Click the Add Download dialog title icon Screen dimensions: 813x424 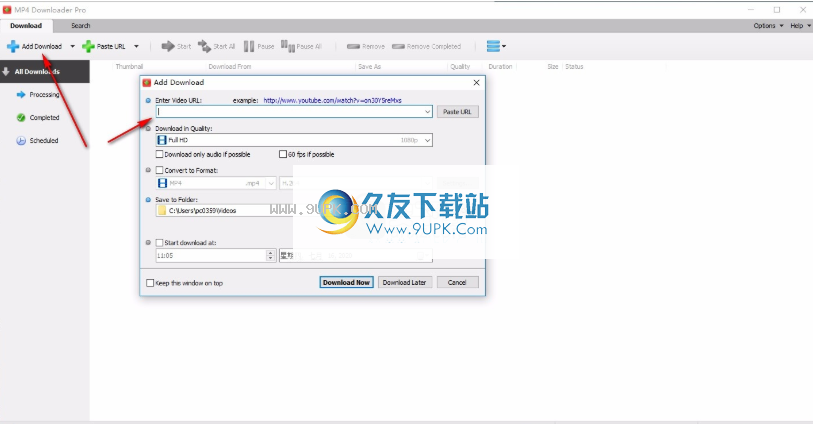(x=147, y=82)
